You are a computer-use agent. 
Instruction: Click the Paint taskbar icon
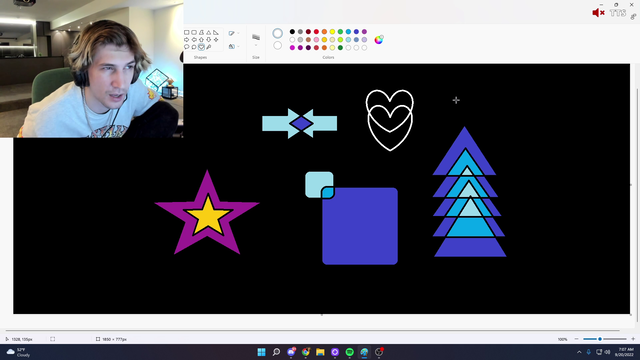point(364,352)
